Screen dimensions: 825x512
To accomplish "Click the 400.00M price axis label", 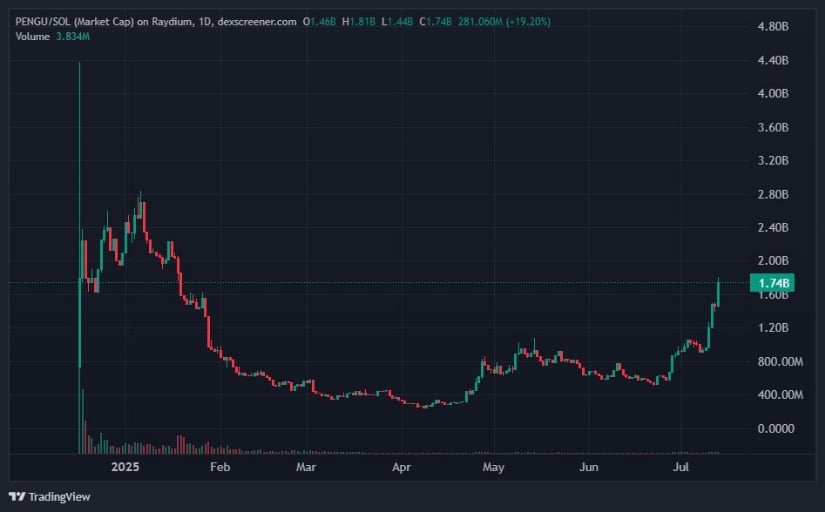I will [x=780, y=395].
